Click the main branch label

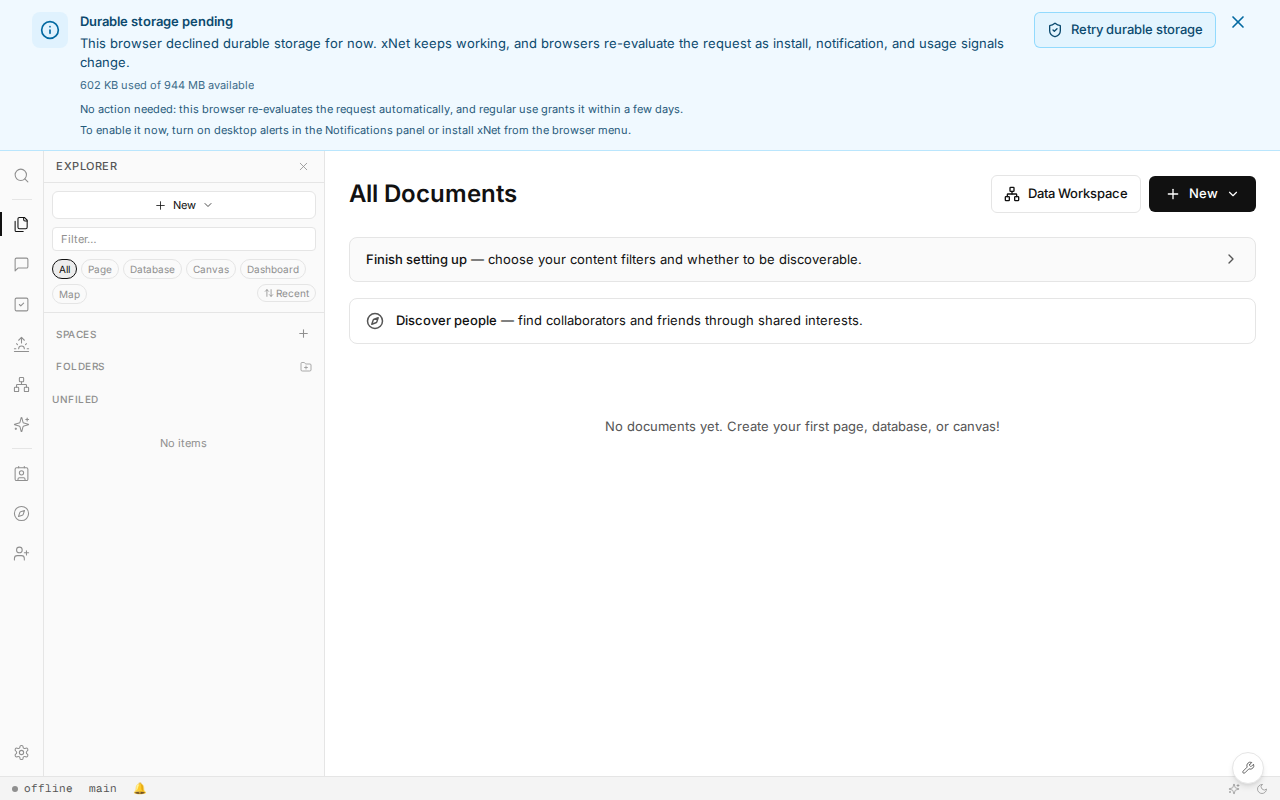click(102, 789)
